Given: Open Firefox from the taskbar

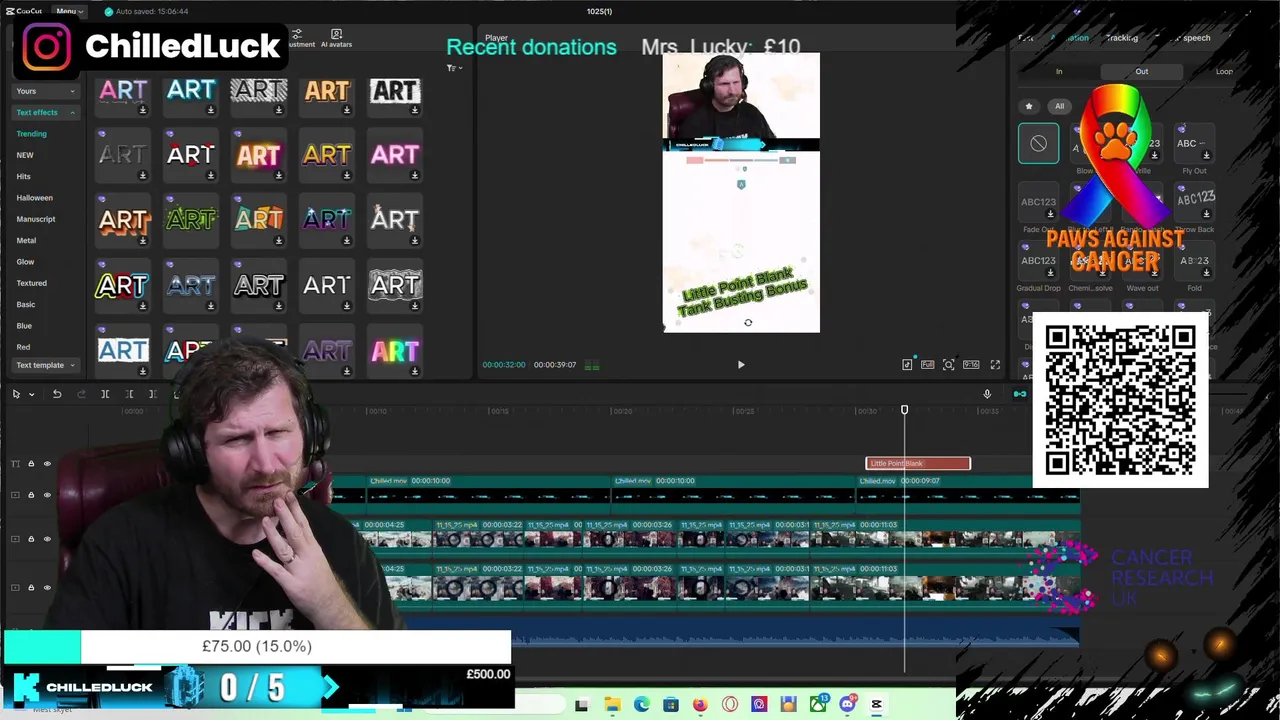Looking at the screenshot, I should coord(700,705).
